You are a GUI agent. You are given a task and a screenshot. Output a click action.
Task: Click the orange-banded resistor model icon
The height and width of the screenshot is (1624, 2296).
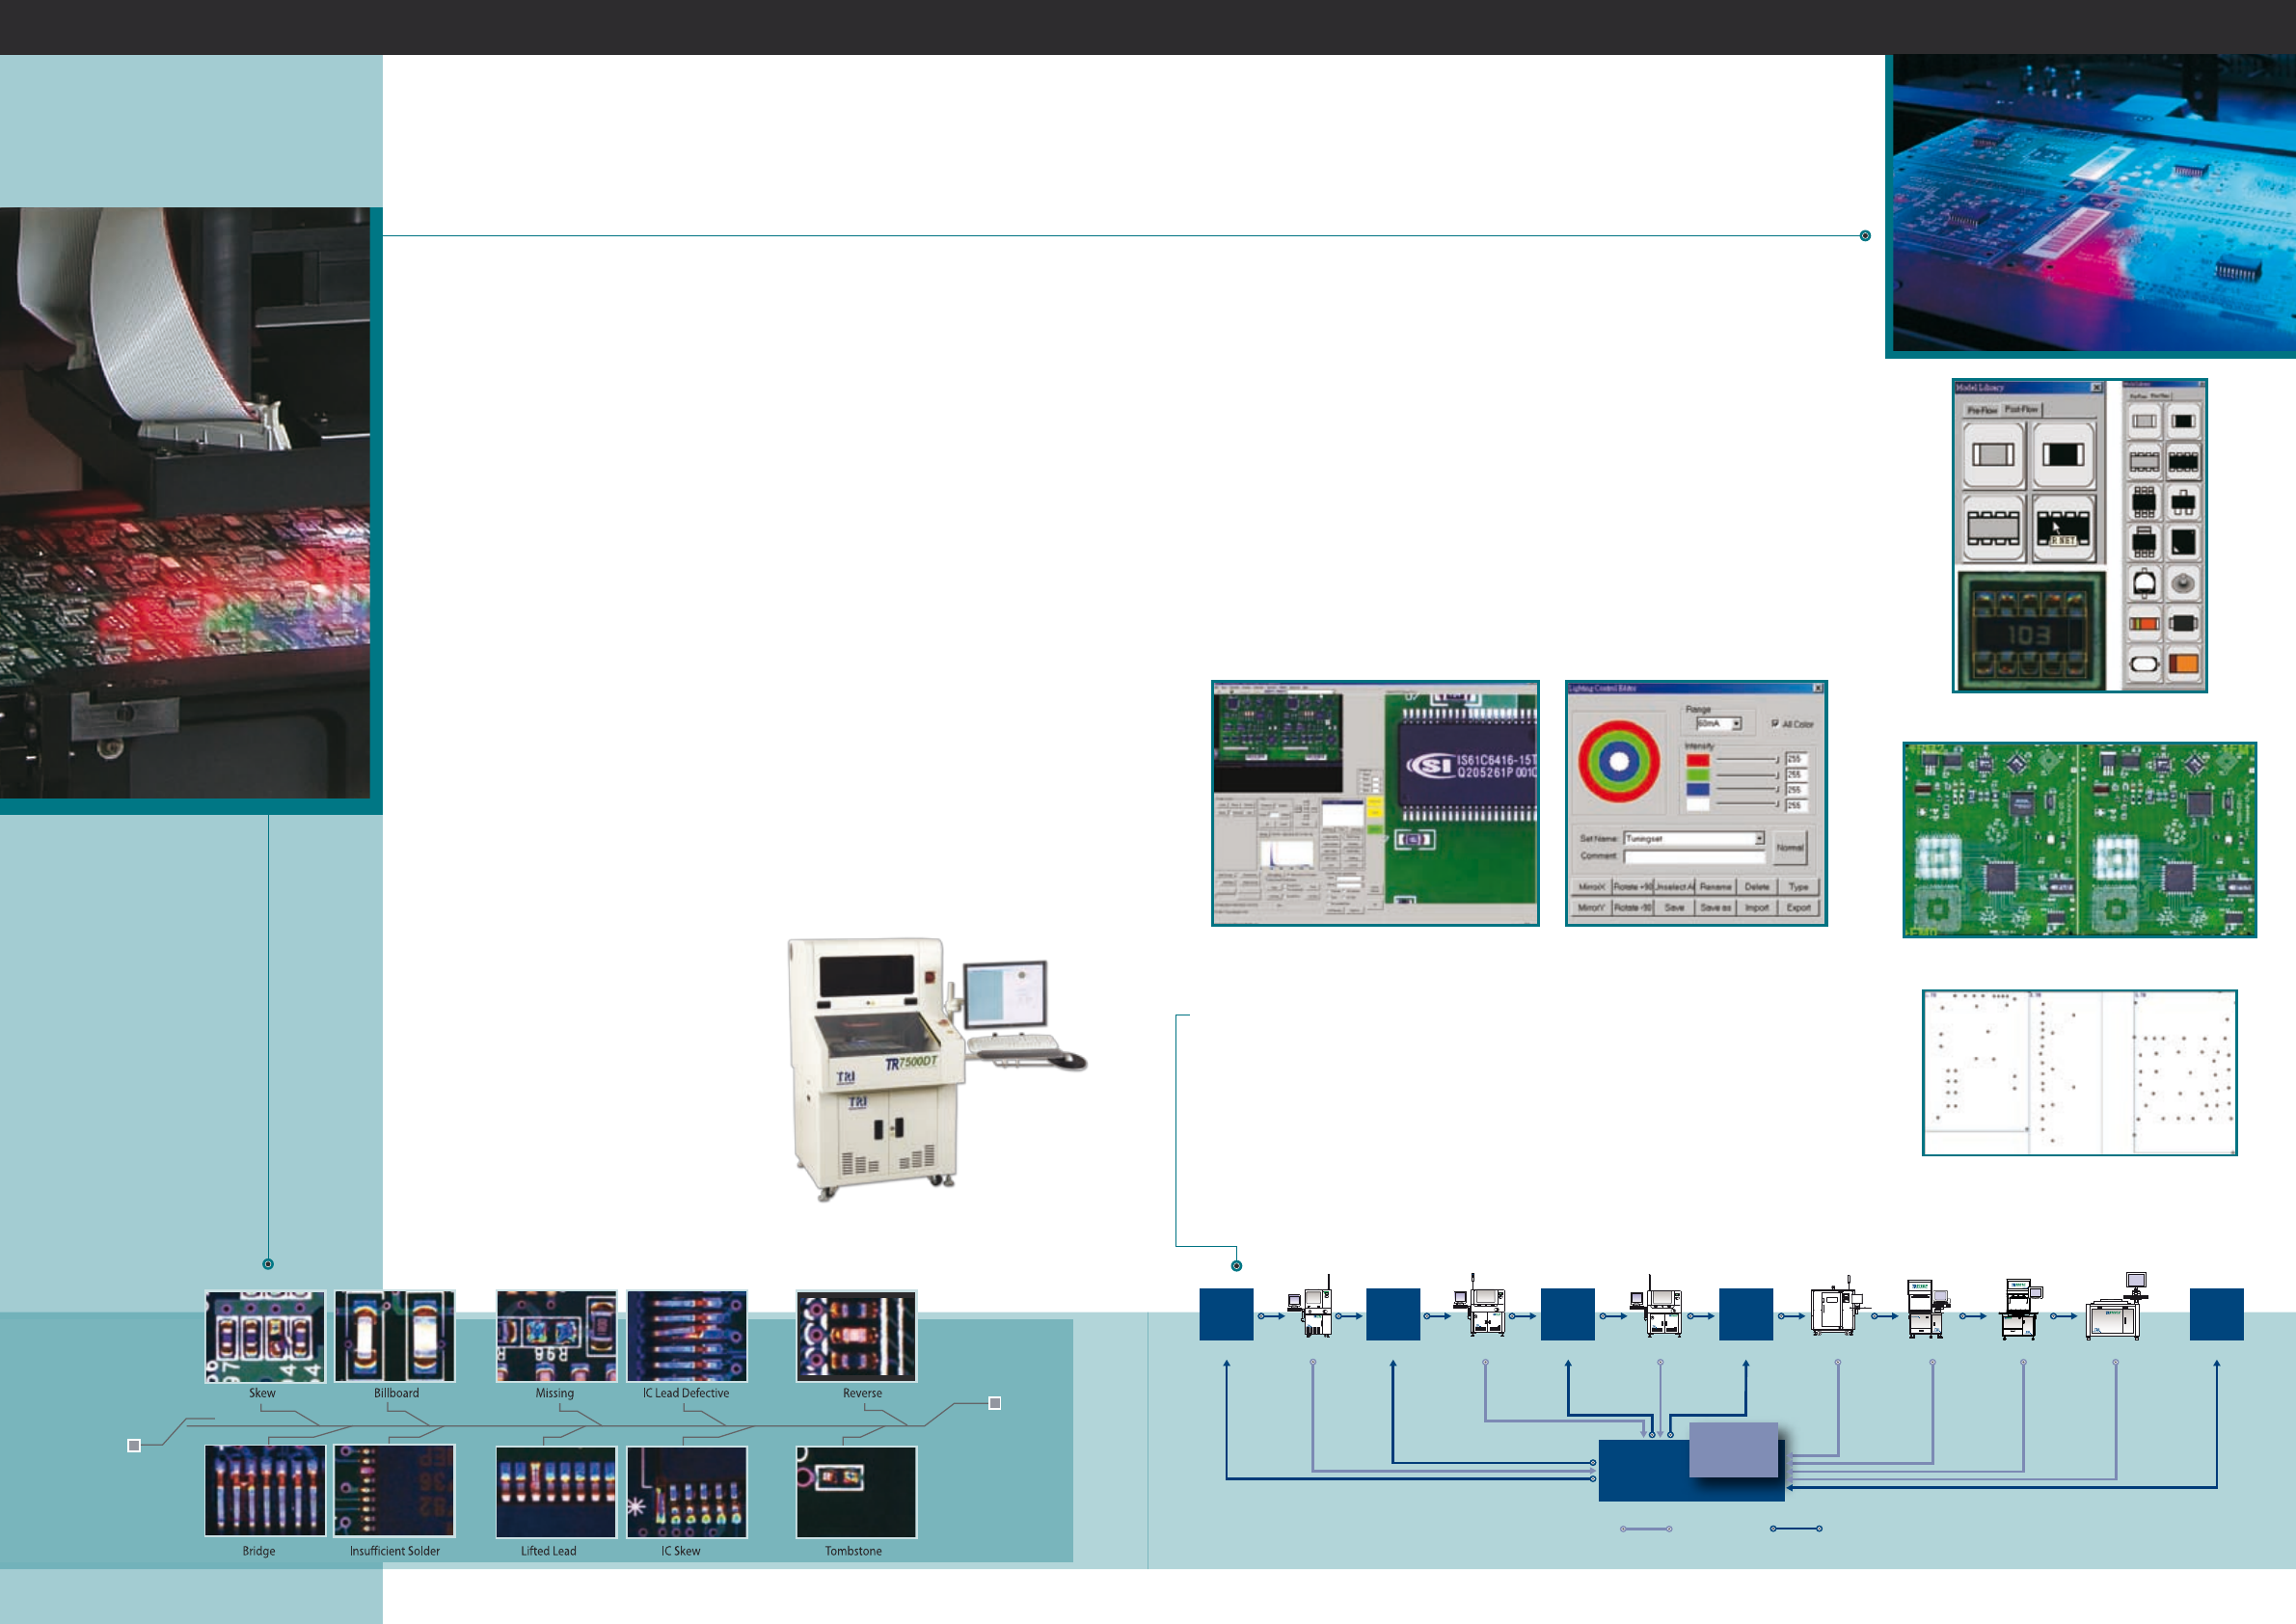(x=2143, y=623)
